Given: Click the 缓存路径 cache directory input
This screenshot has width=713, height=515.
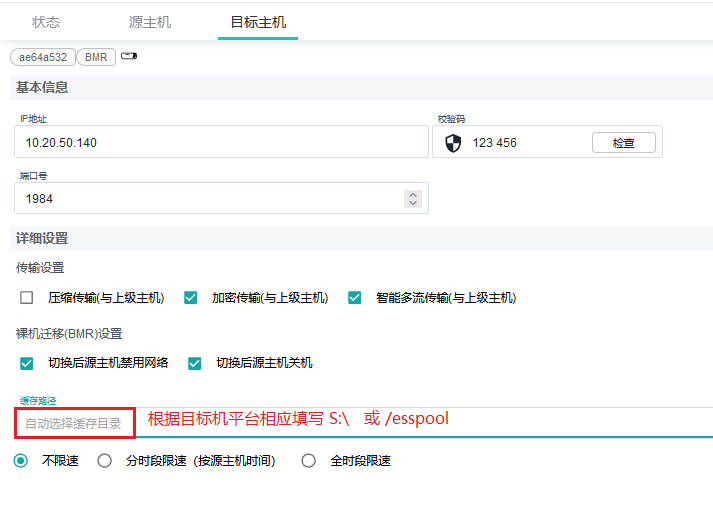Looking at the screenshot, I should (x=75, y=423).
